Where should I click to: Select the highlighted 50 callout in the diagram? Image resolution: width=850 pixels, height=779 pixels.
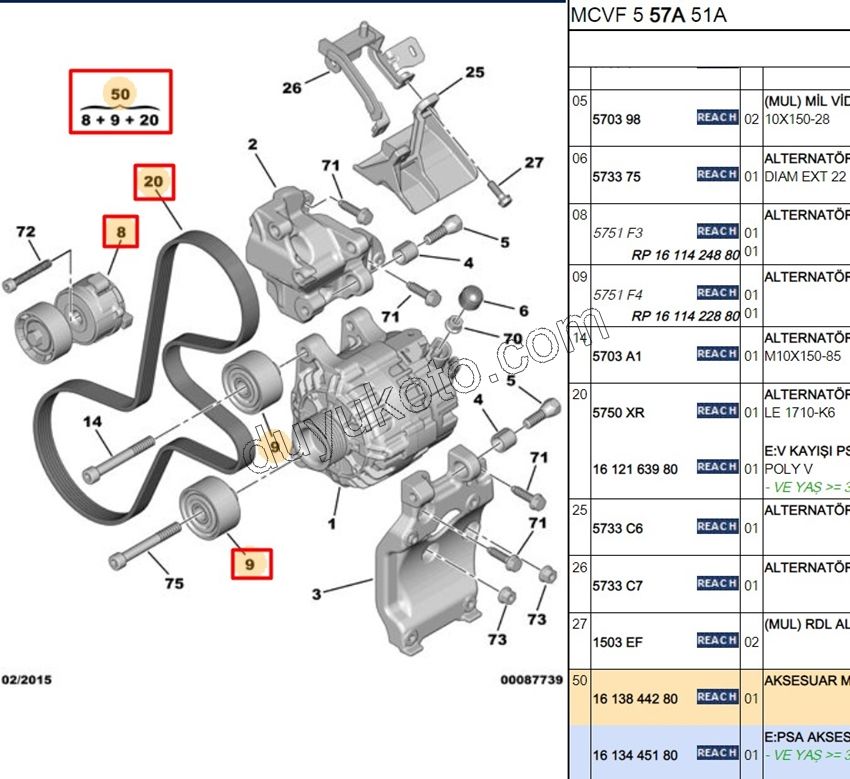pos(120,92)
